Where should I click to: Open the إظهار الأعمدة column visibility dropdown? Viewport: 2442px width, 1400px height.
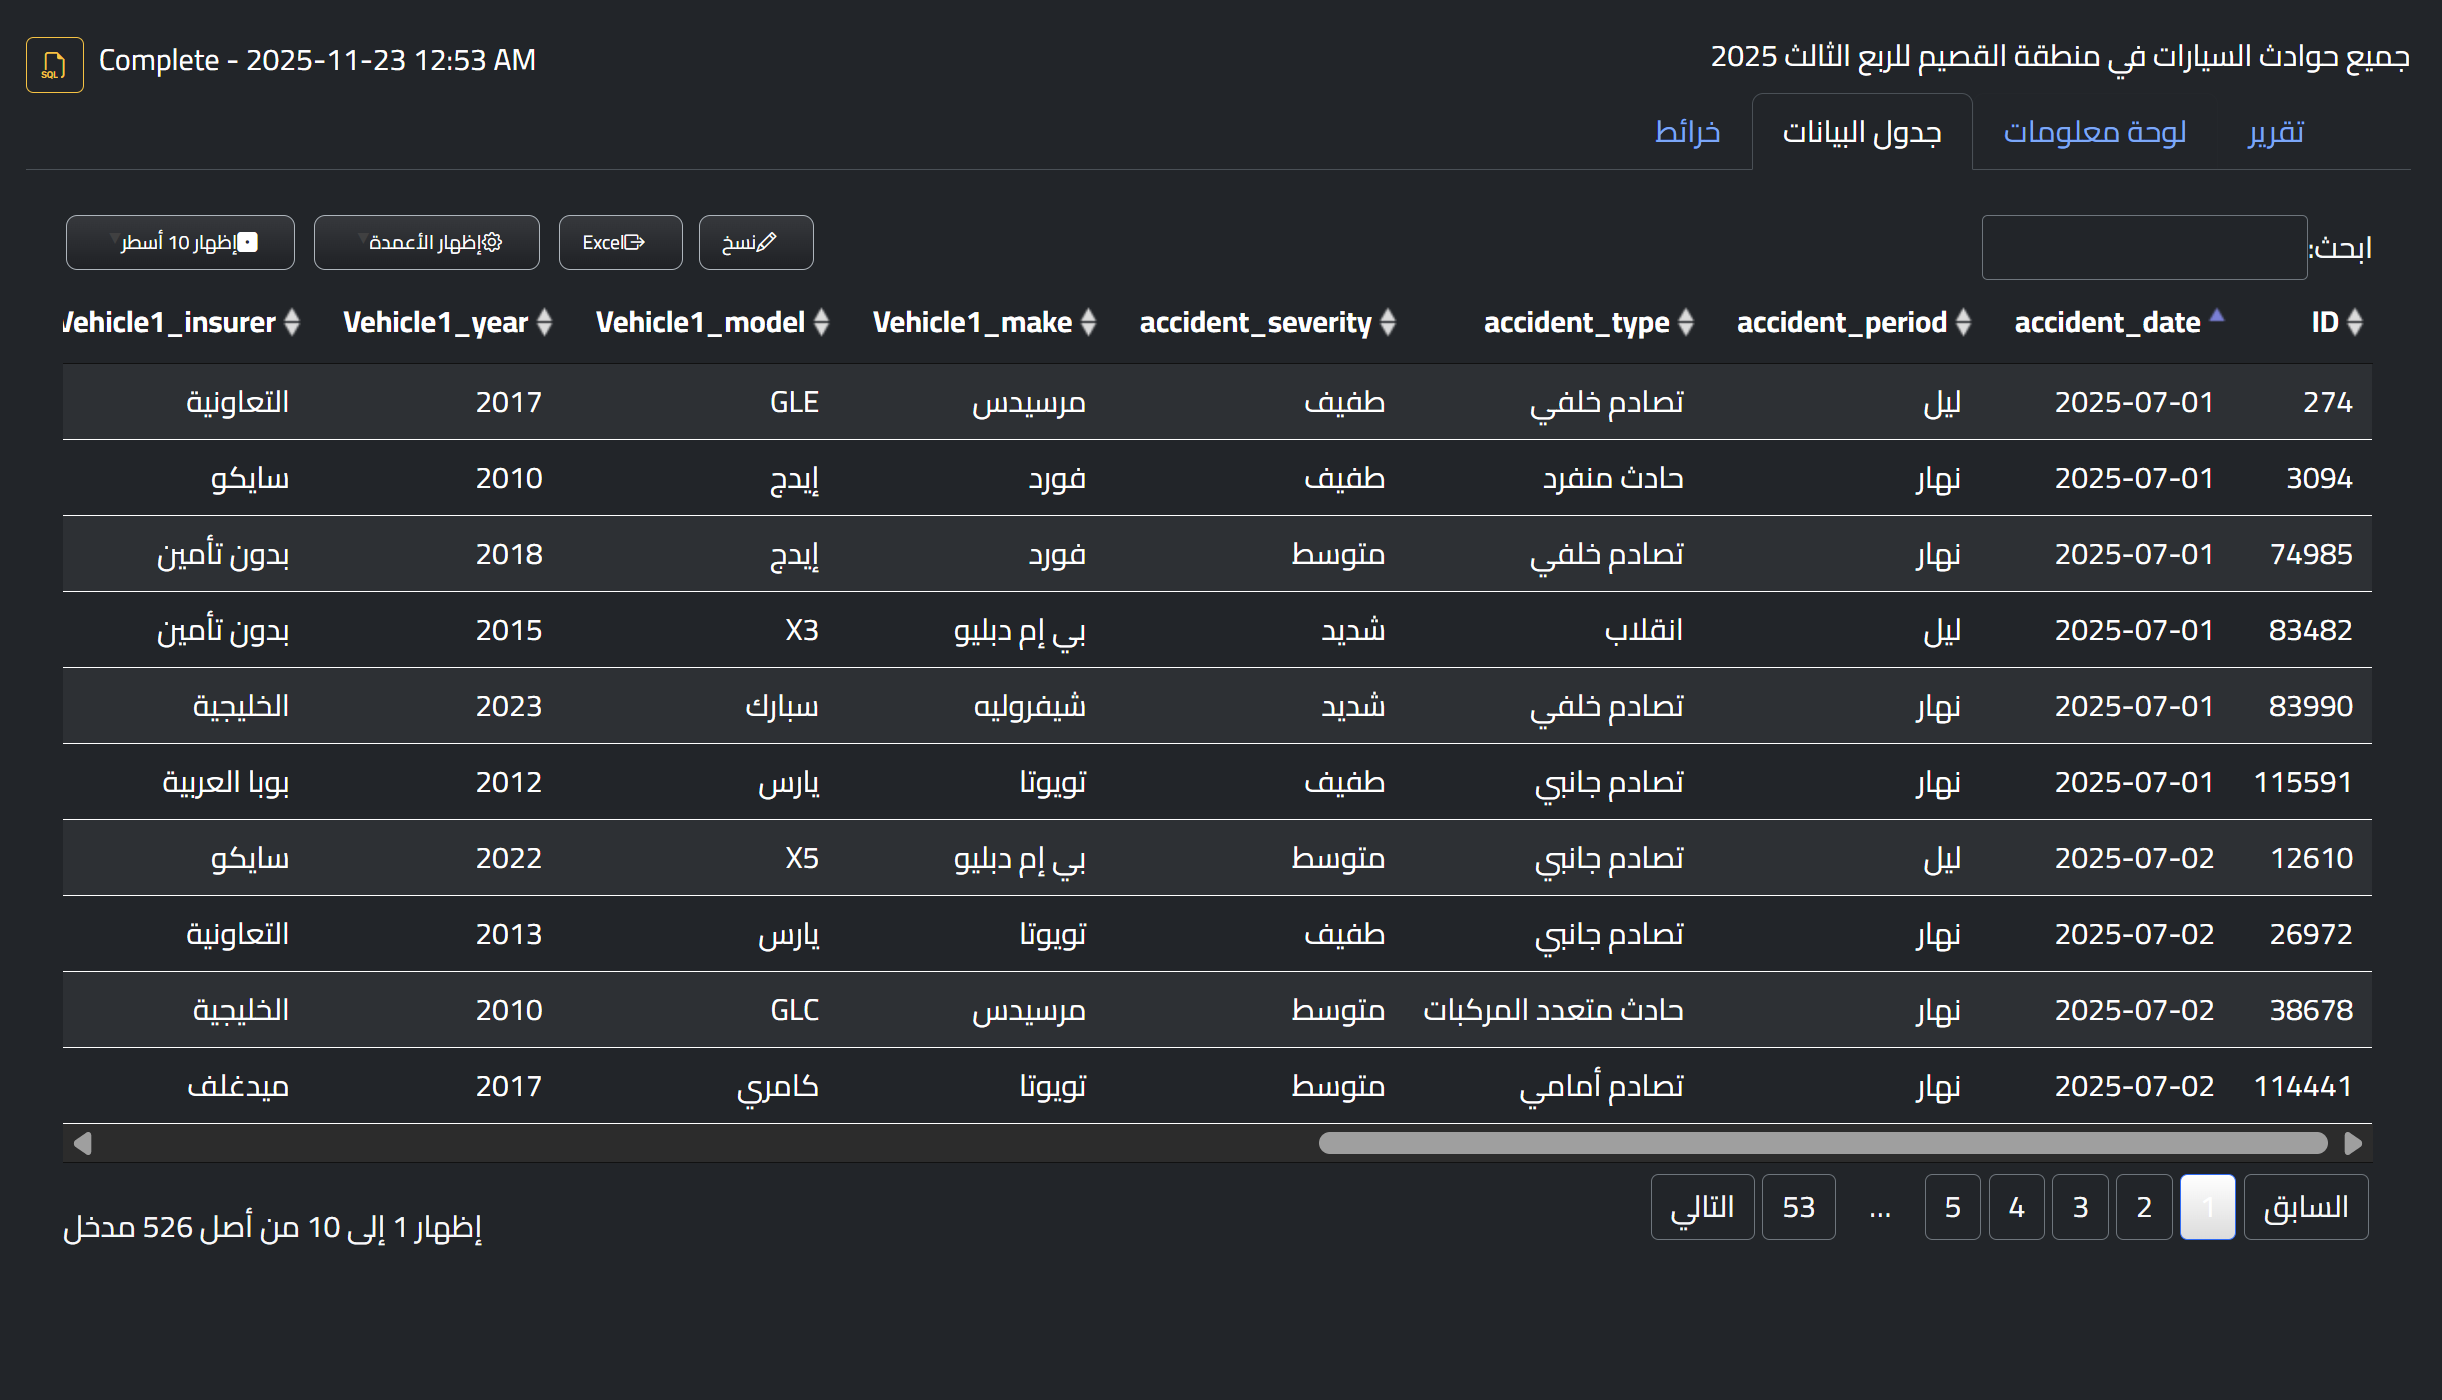[426, 241]
